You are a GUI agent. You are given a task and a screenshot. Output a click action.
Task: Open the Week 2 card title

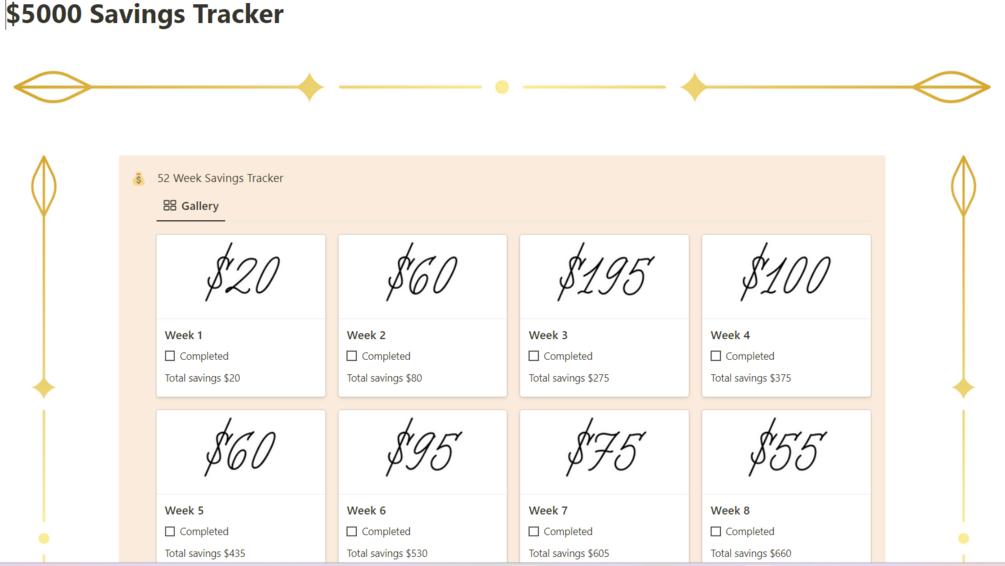(x=366, y=335)
